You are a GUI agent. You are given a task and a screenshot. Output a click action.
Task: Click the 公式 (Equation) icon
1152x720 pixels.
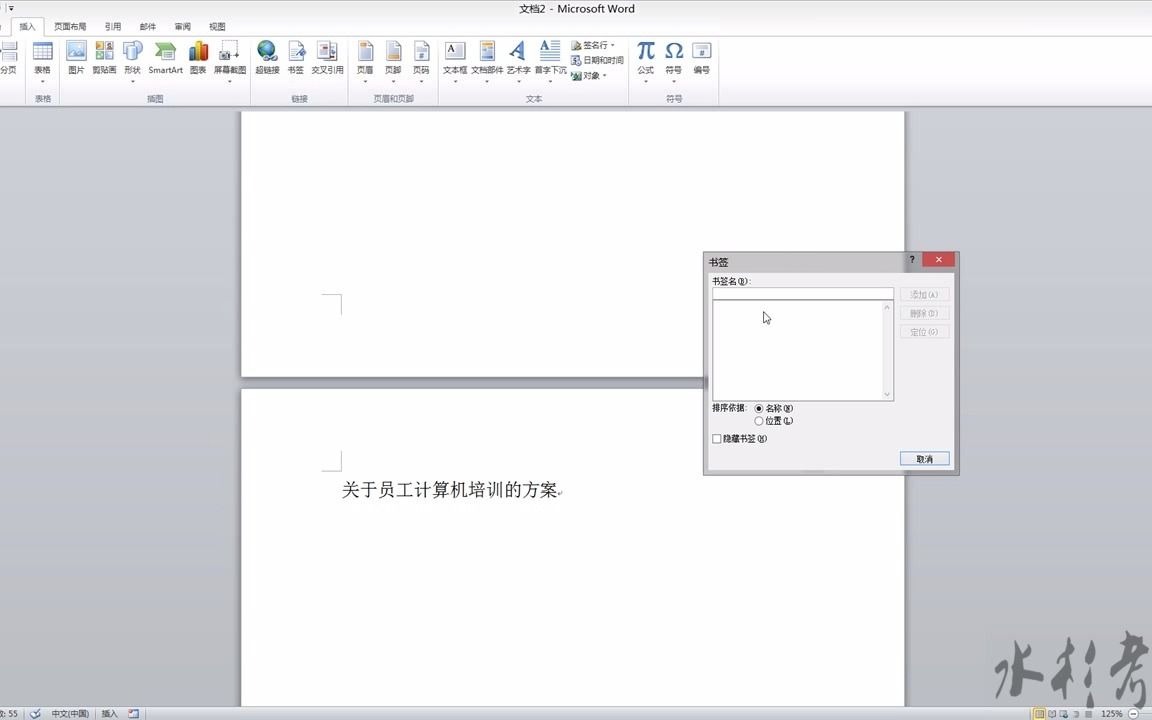point(645,55)
